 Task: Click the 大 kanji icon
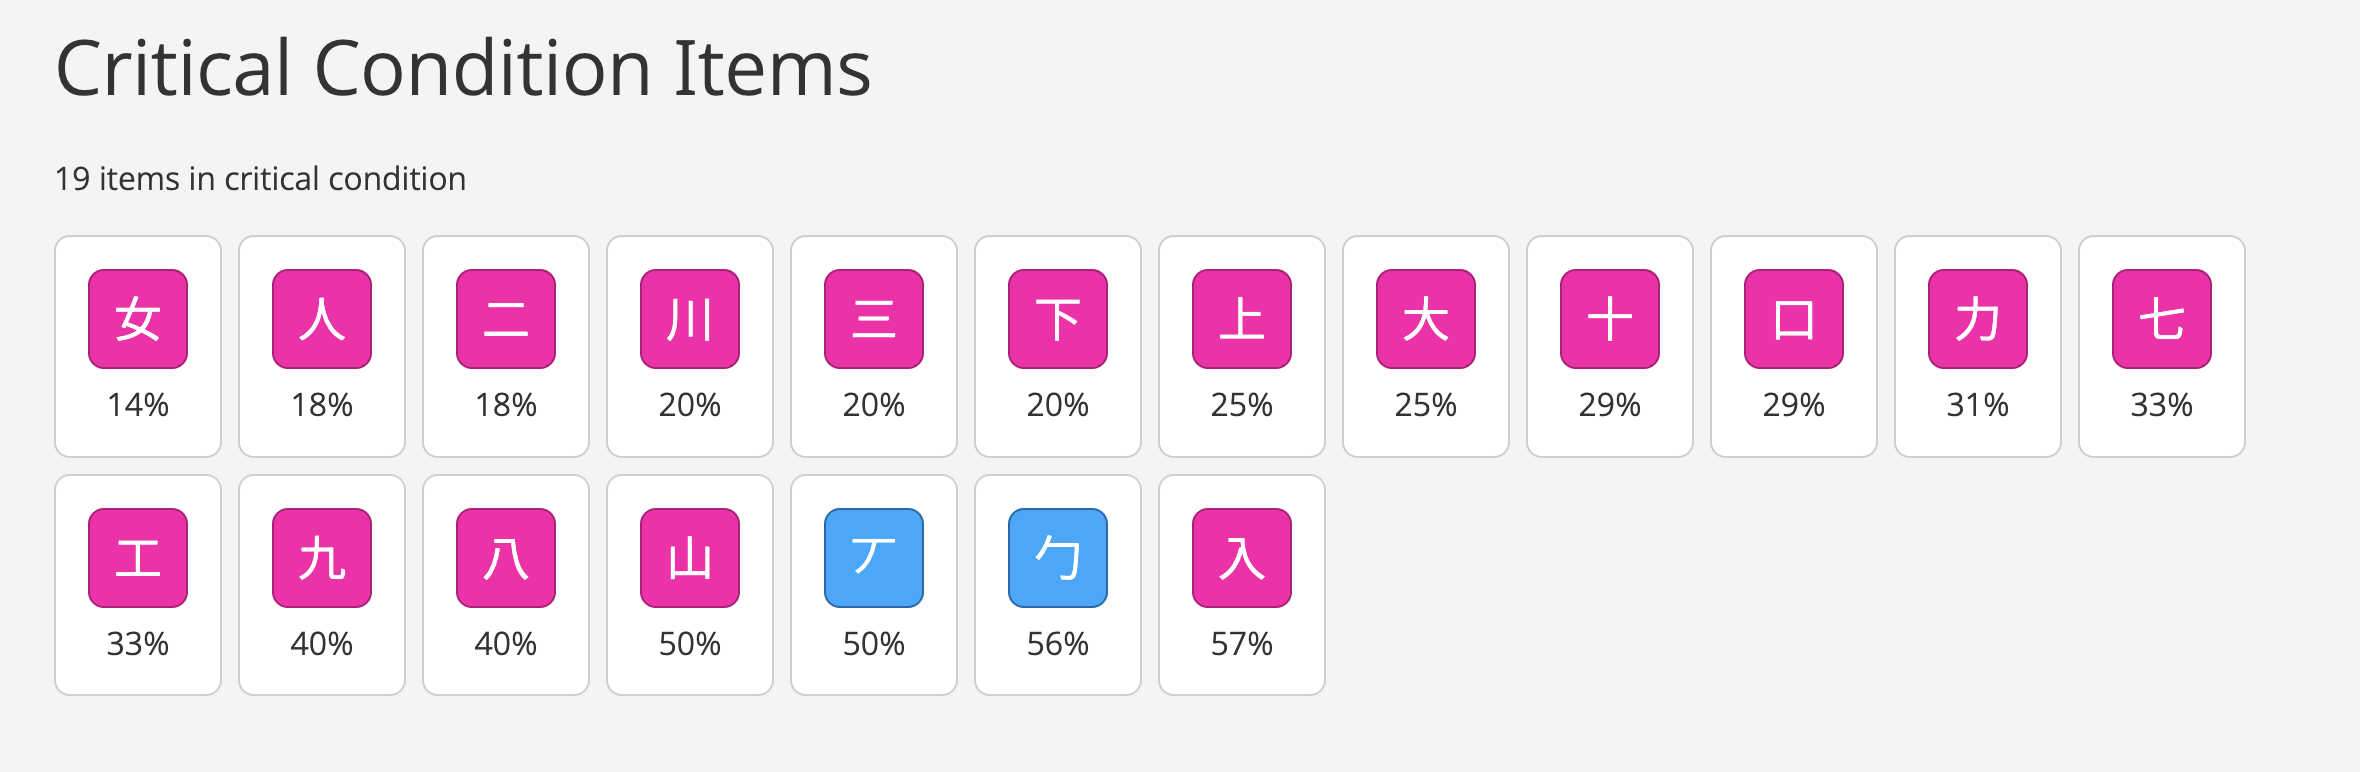tap(1426, 319)
